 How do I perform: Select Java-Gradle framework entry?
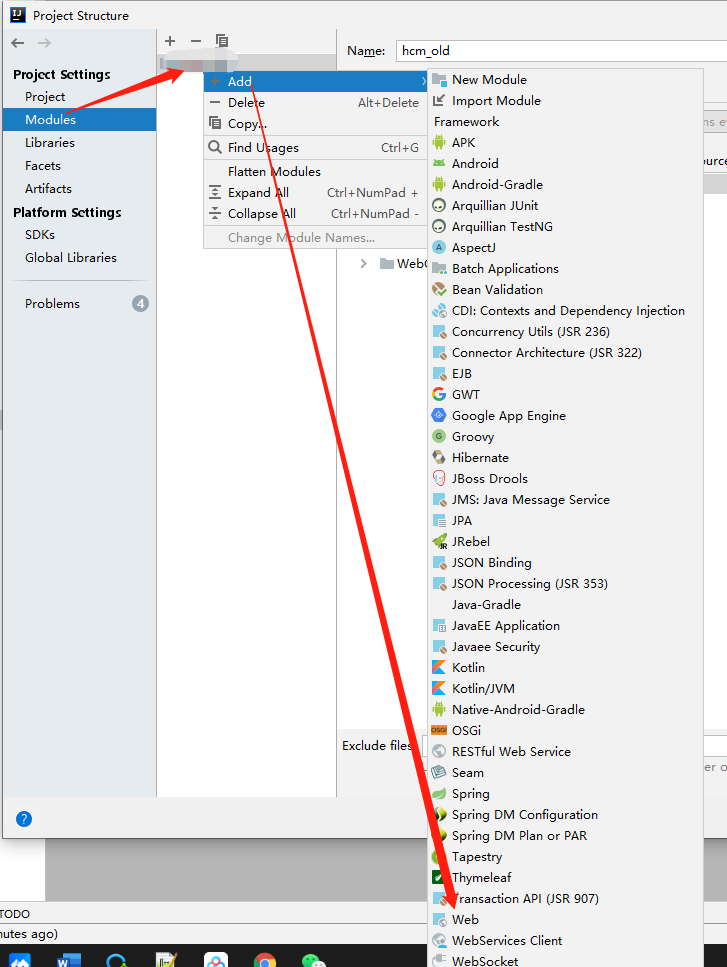tap(565, 604)
